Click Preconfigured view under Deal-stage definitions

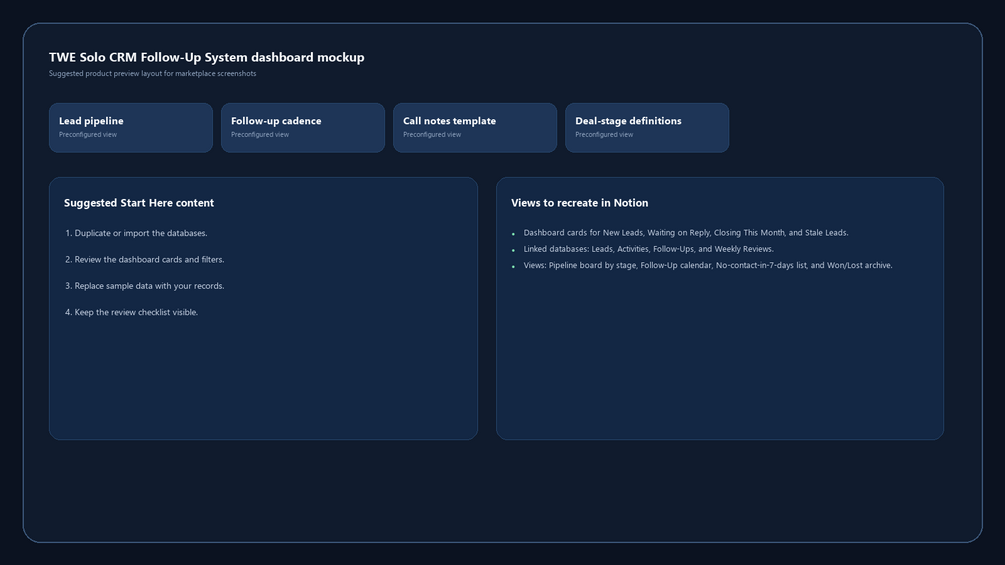click(604, 135)
